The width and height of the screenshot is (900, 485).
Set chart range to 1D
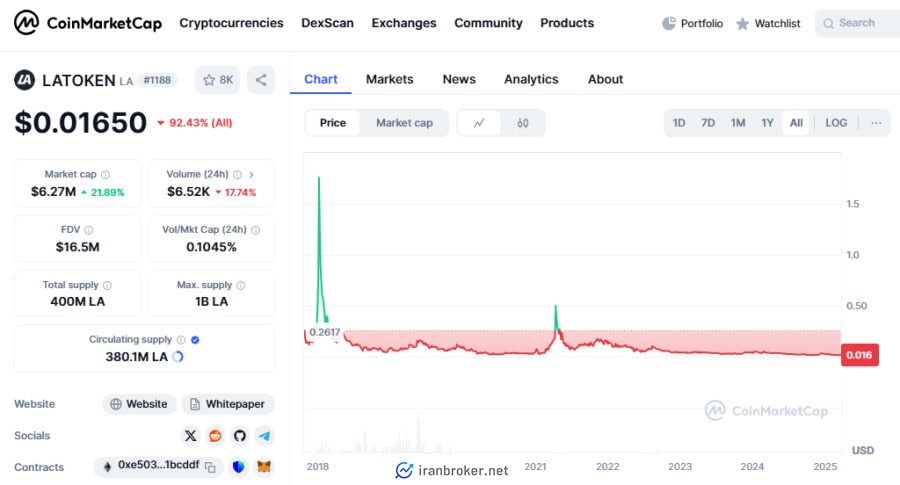679,123
